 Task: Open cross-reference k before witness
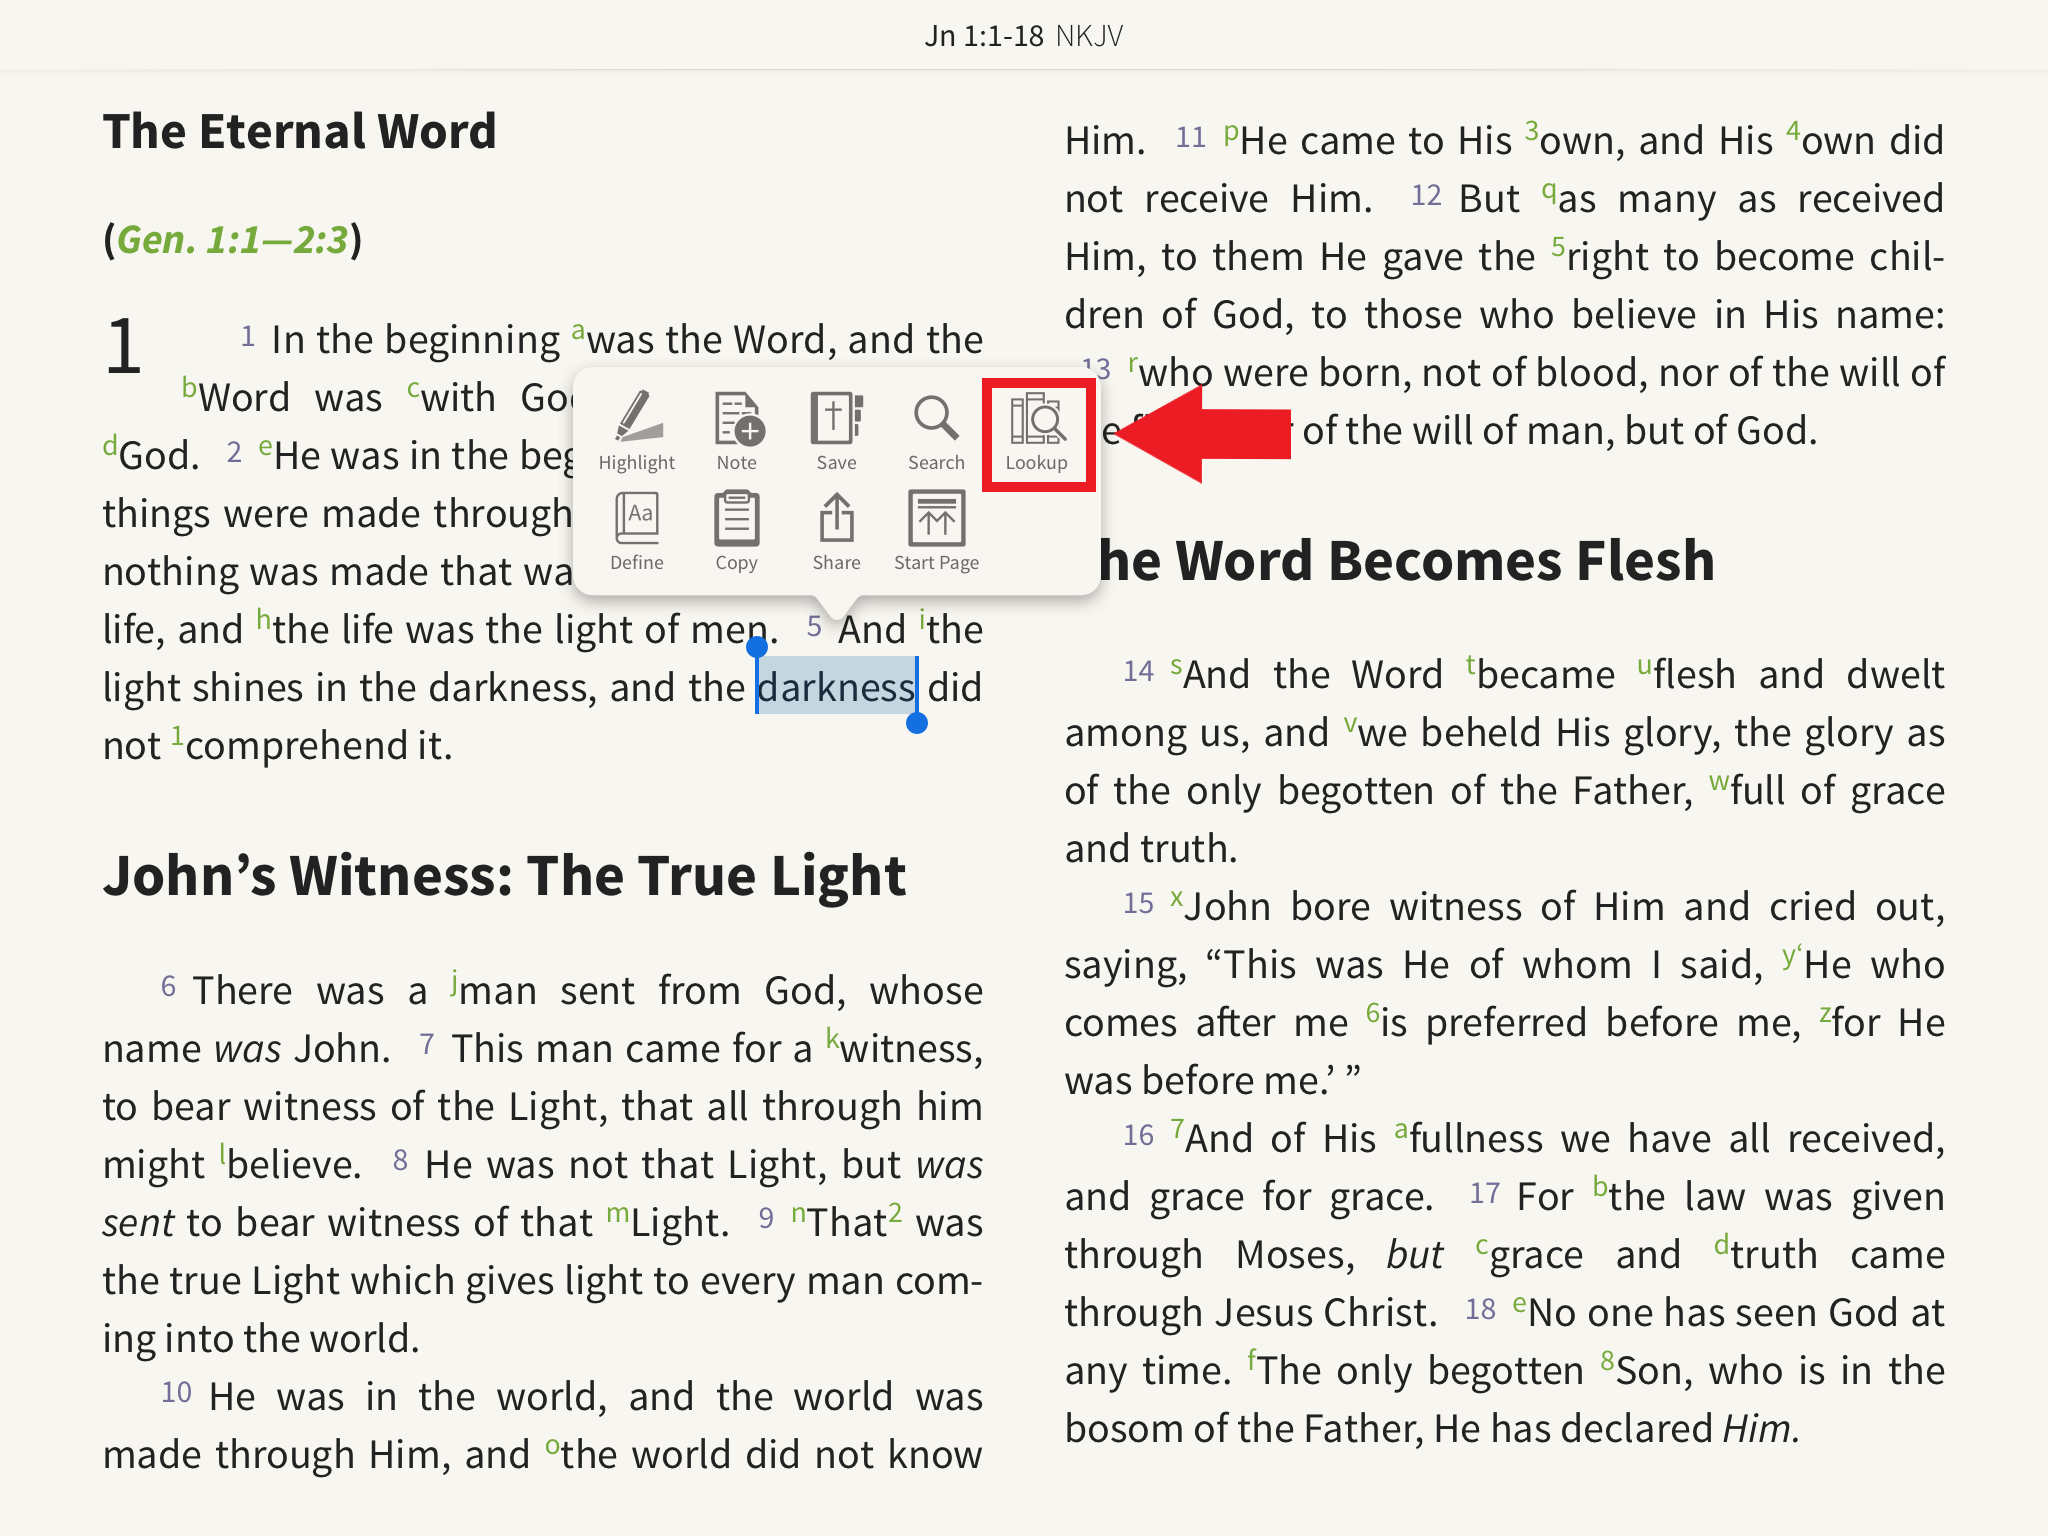(x=833, y=1039)
